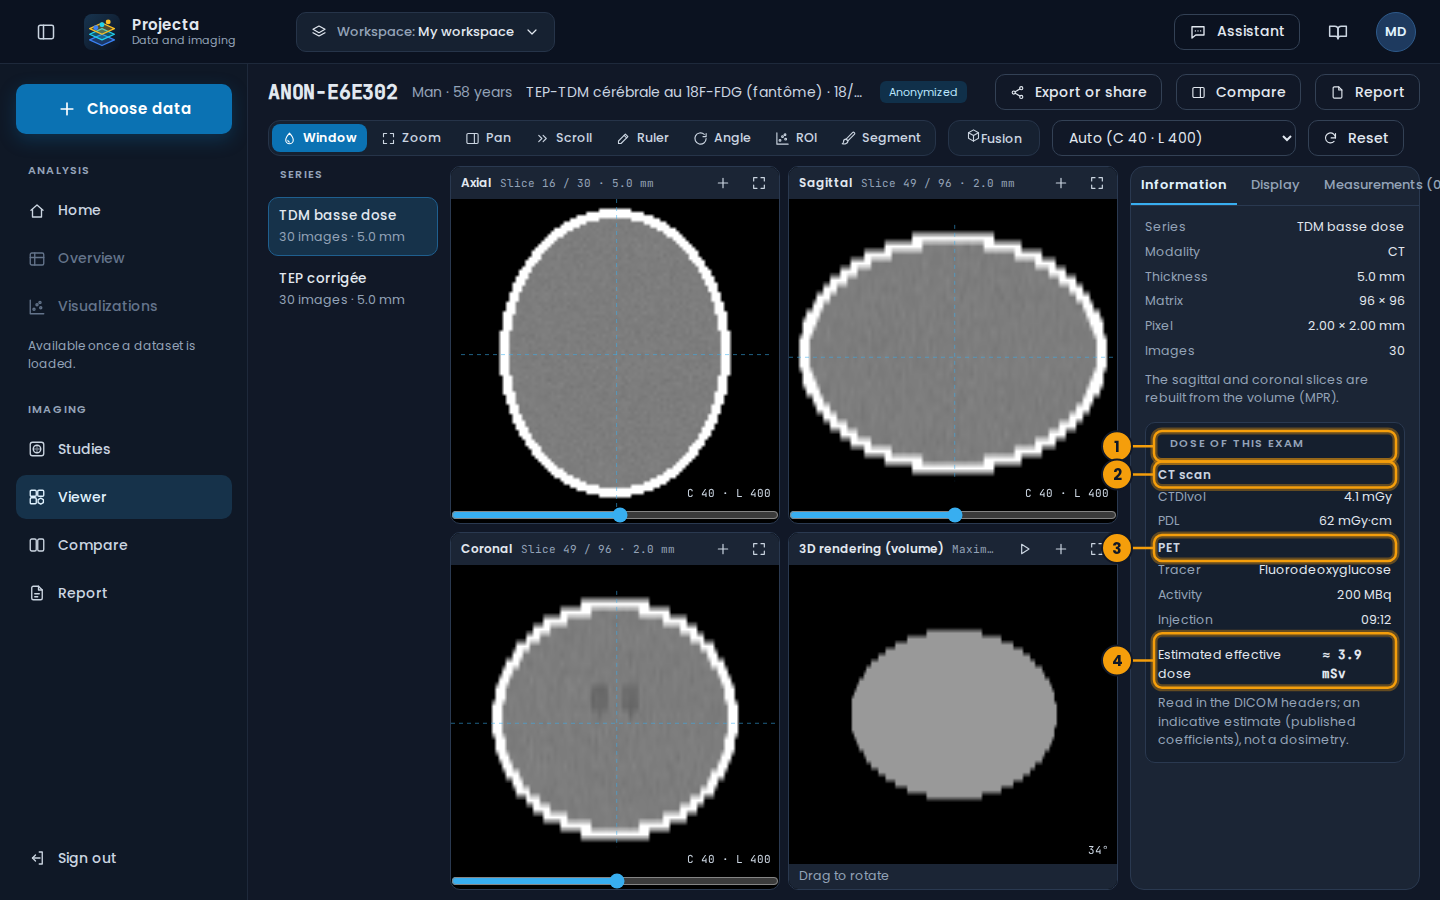The height and width of the screenshot is (900, 1440).
Task: Click the Sagittal slice slider
Action: tap(953, 515)
